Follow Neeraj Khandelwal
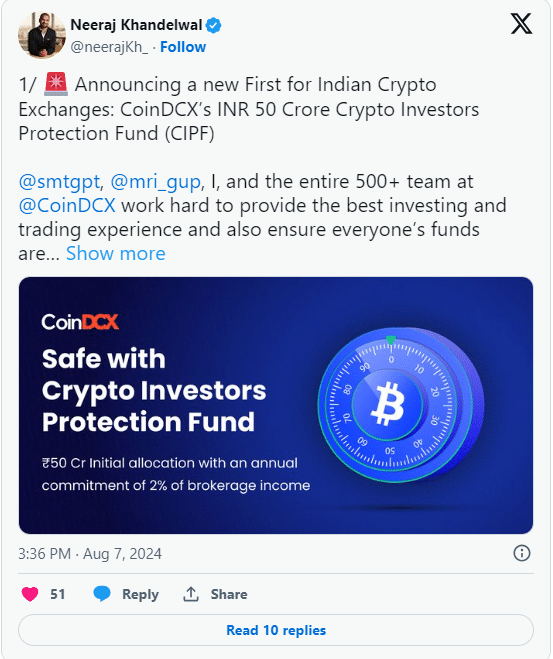 point(183,47)
